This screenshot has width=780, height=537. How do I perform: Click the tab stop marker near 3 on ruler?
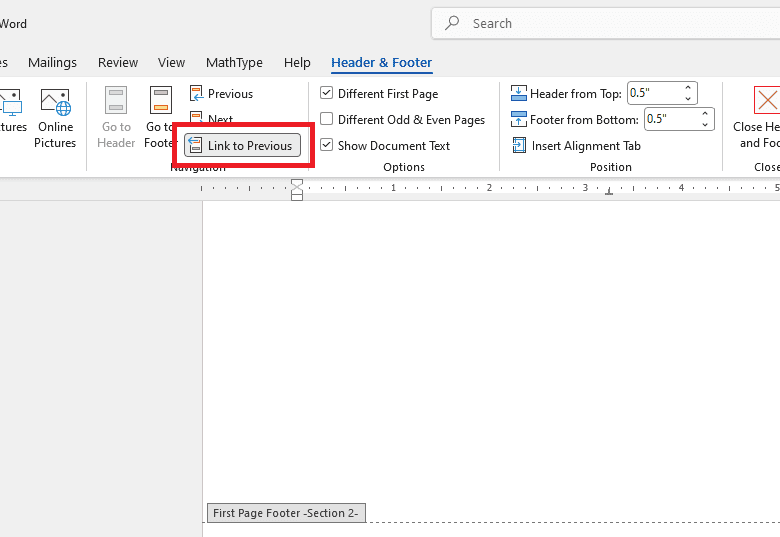[x=609, y=191]
